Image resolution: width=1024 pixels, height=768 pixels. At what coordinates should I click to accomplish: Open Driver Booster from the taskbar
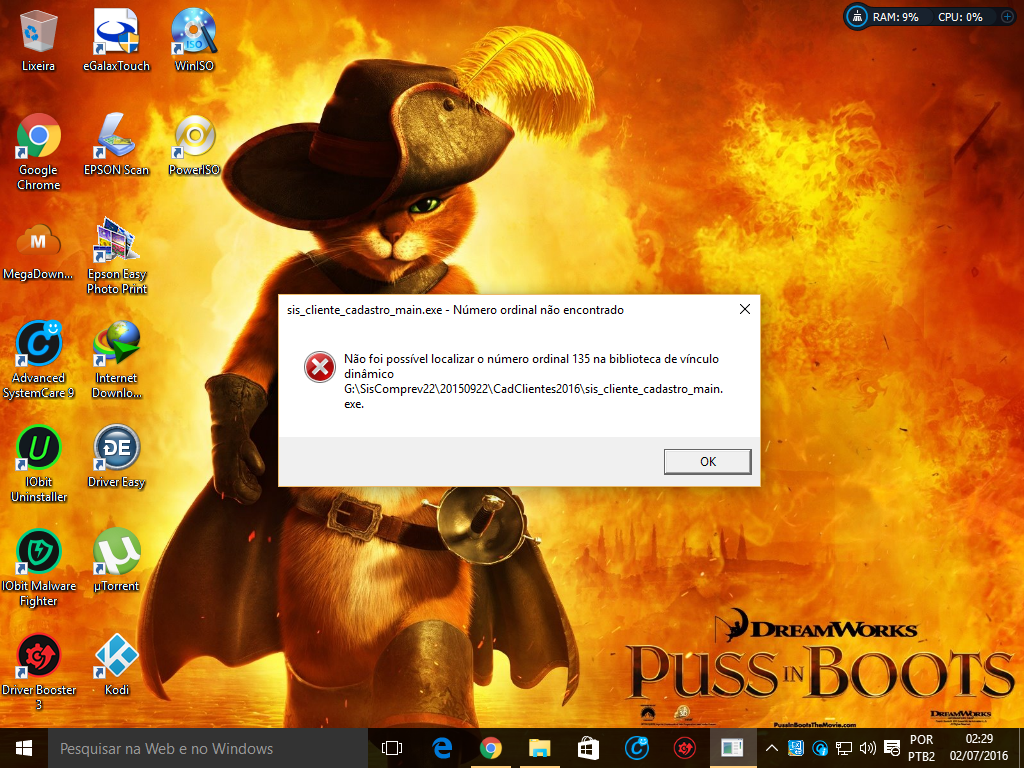tap(684, 748)
